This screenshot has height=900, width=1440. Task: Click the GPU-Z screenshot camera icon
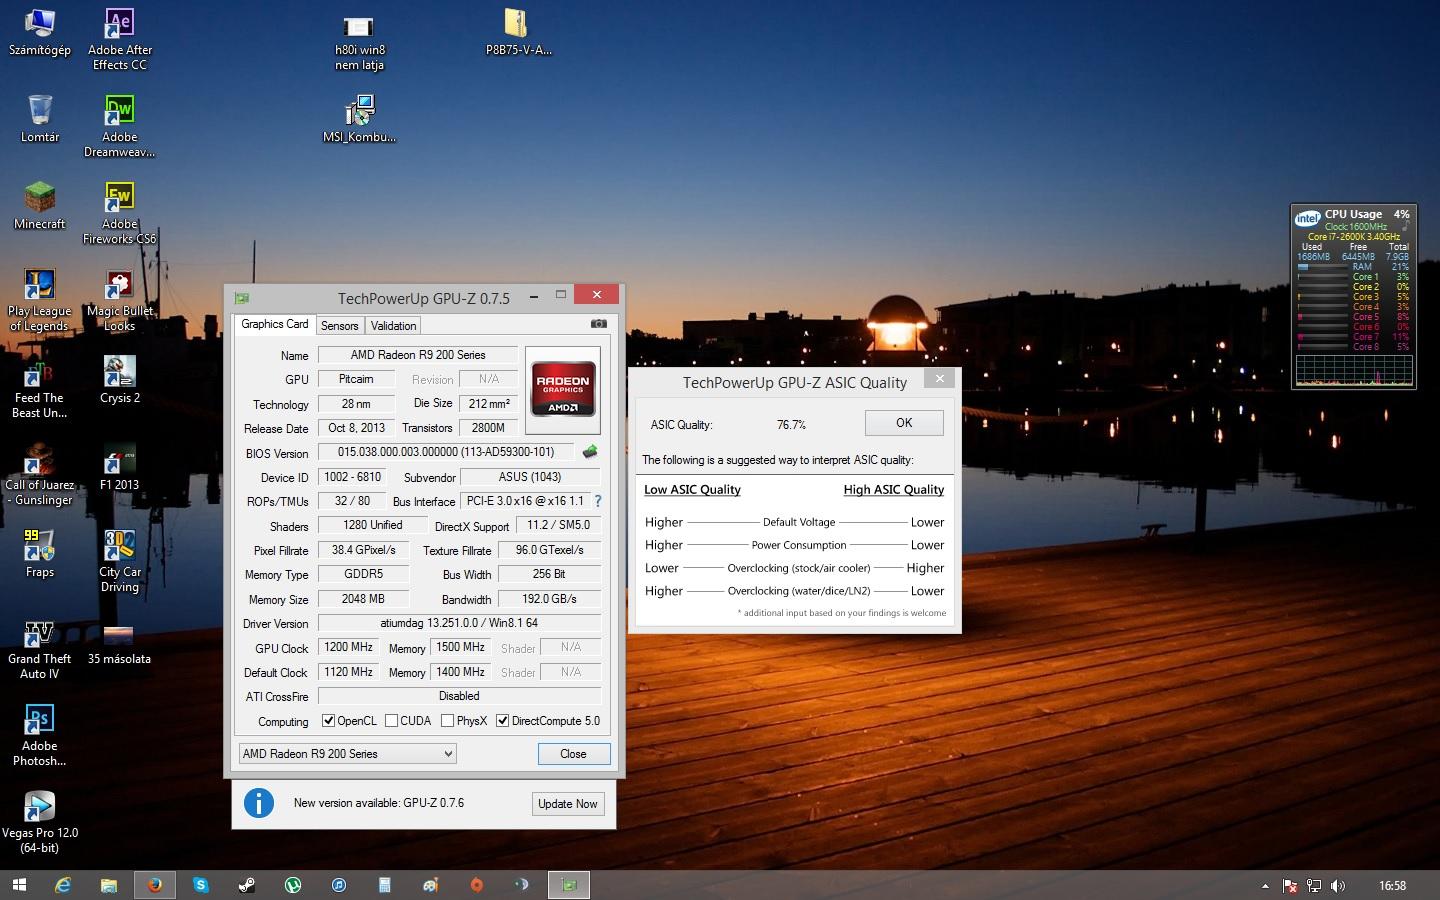coord(598,324)
